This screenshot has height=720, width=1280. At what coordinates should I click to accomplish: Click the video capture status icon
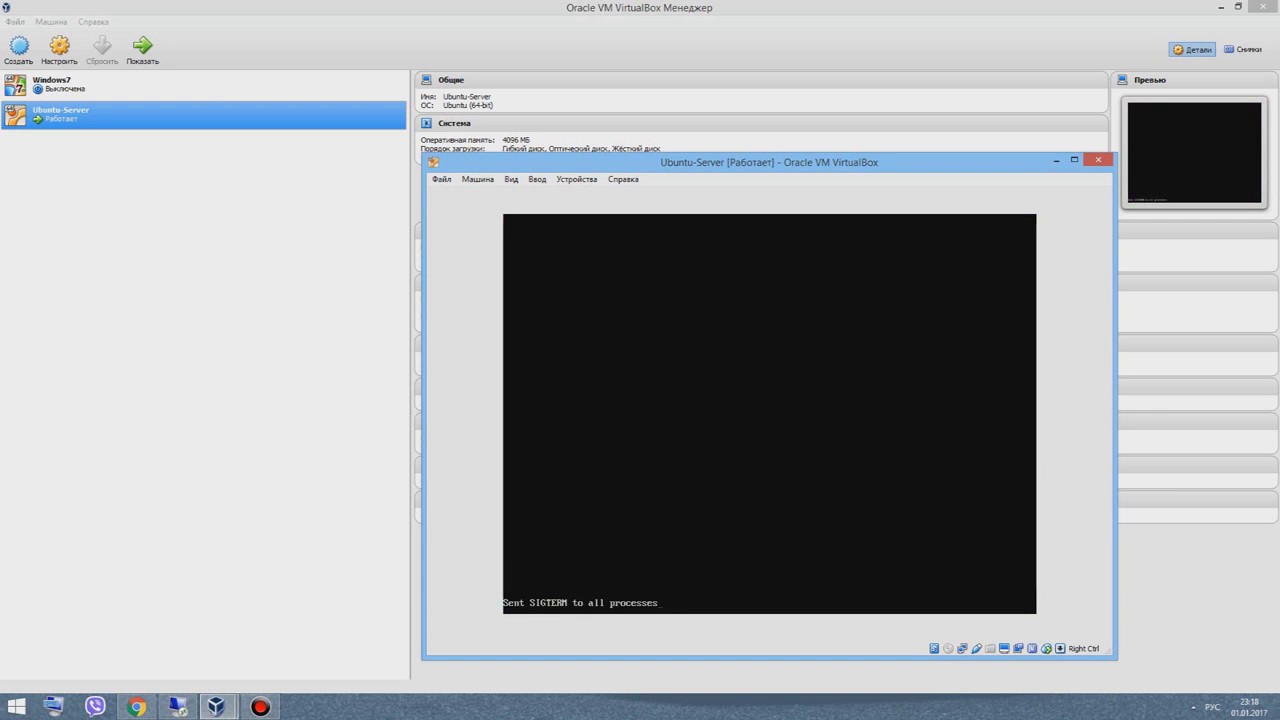pos(1018,649)
